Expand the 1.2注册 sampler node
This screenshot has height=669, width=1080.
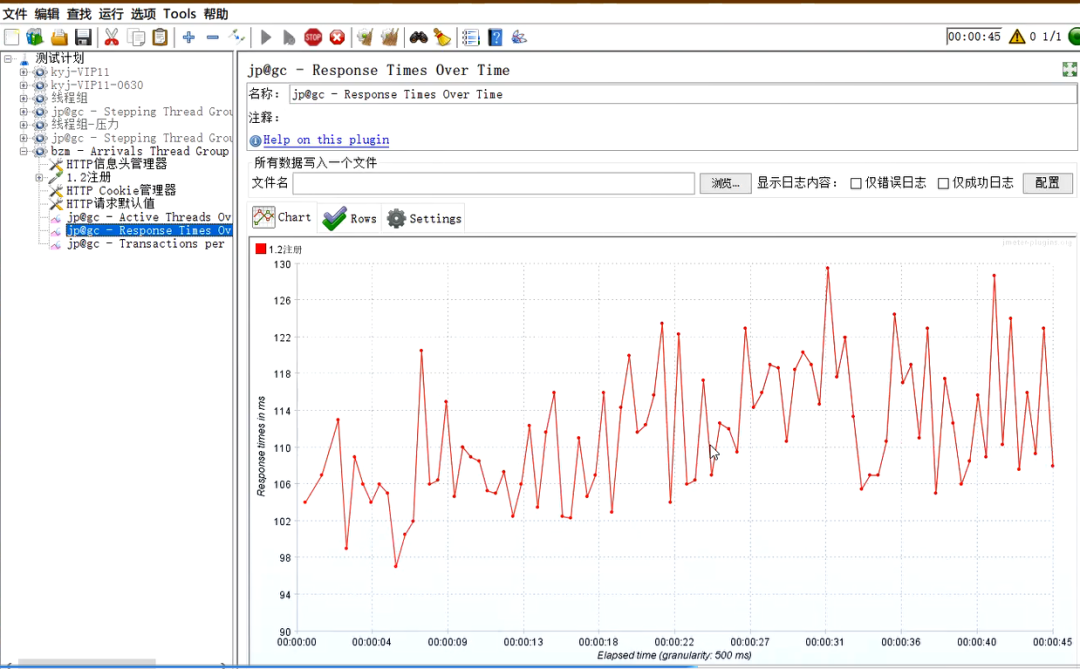tap(39, 177)
